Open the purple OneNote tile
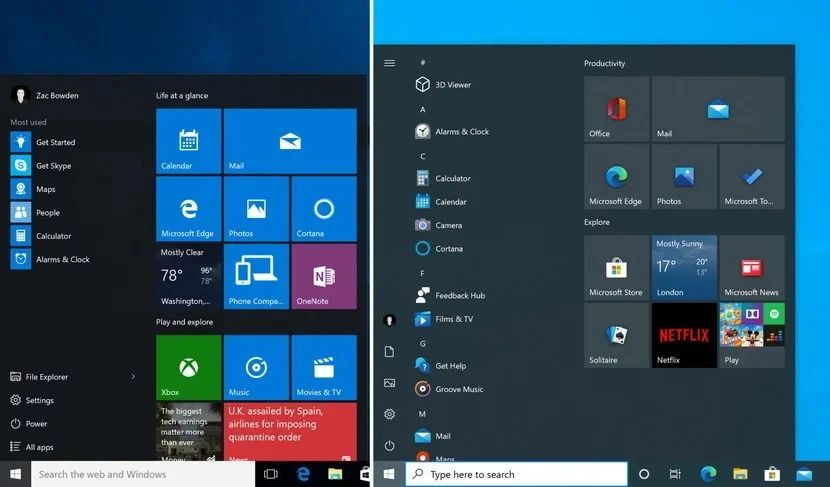 point(324,276)
